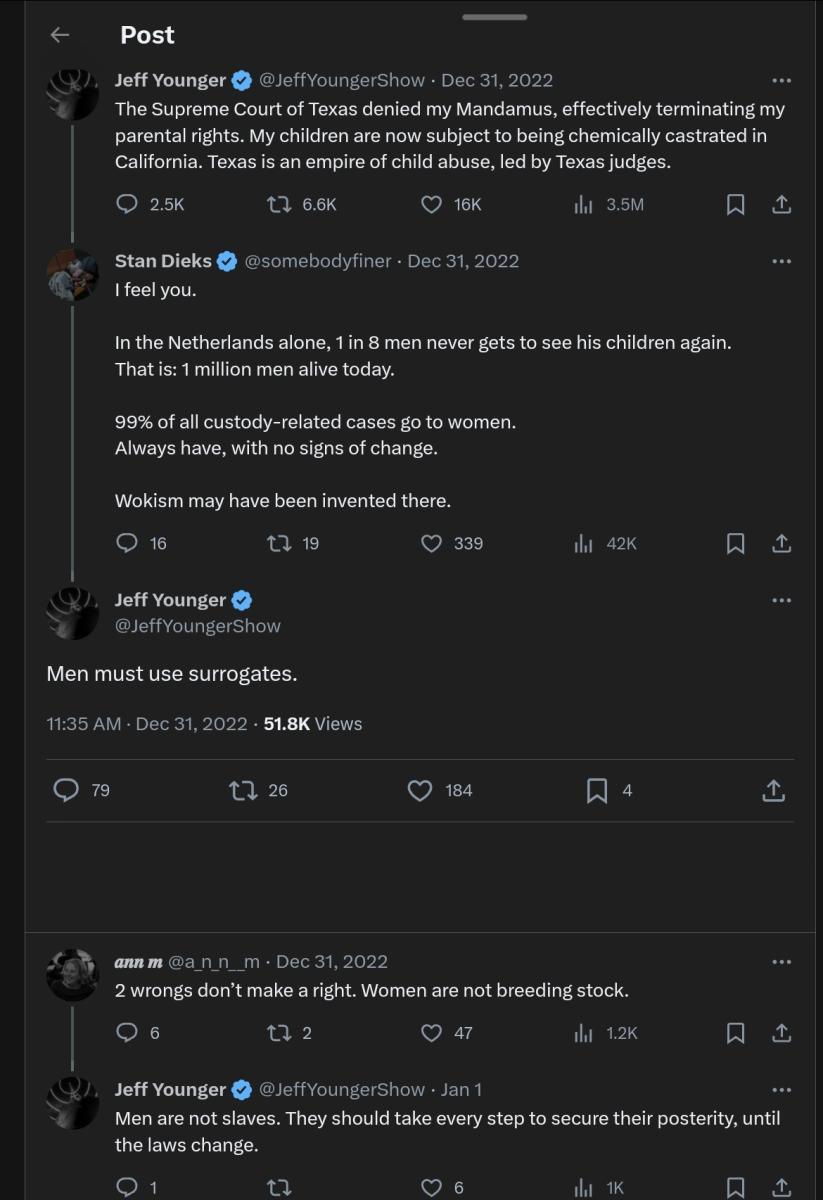Like the top post with 16K likes
This screenshot has width=823, height=1200.
click(431, 204)
